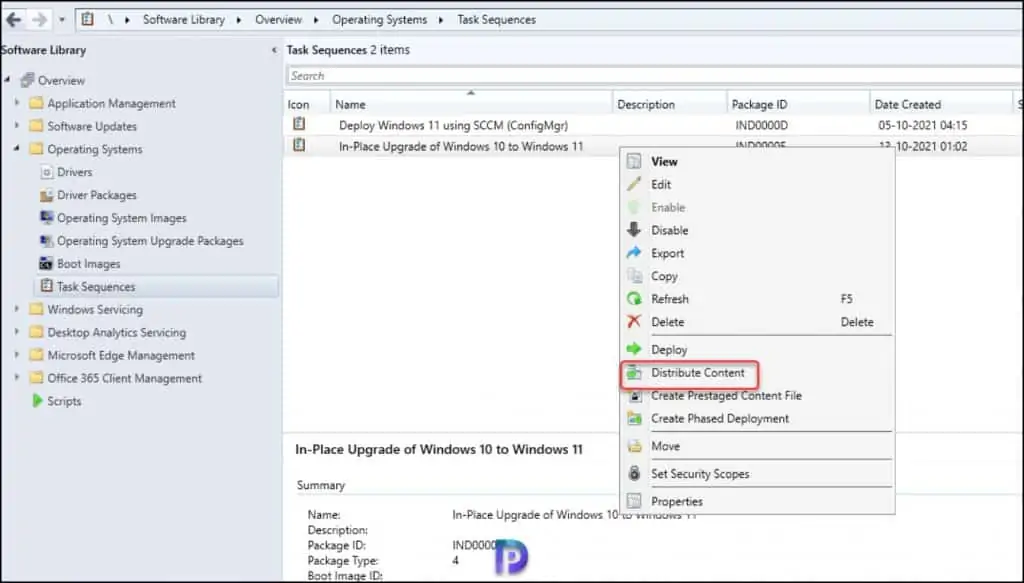Choose Refresh from the context menu
Image resolution: width=1024 pixels, height=583 pixels.
(758, 299)
